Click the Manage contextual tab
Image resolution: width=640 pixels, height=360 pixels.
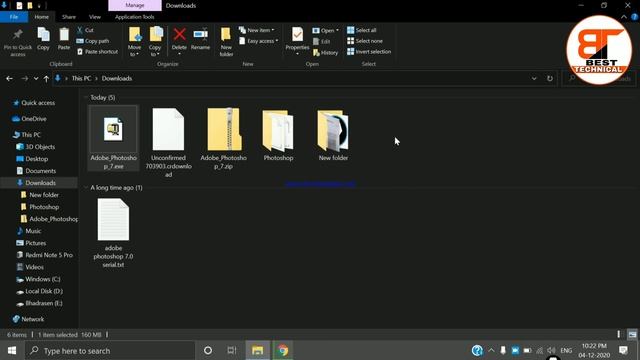135,6
